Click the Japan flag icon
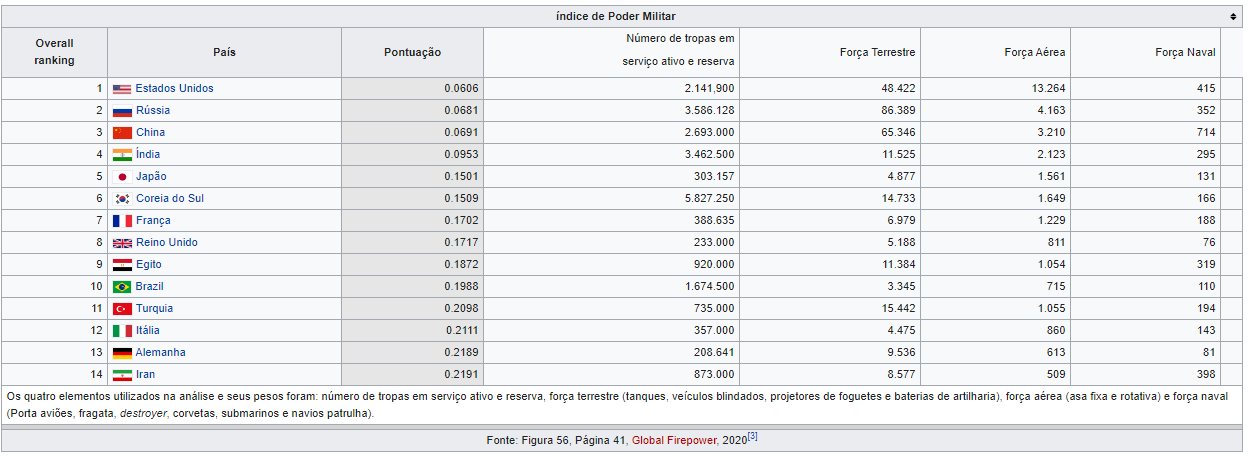Viewport: 1250px width, 460px height. 122,177
